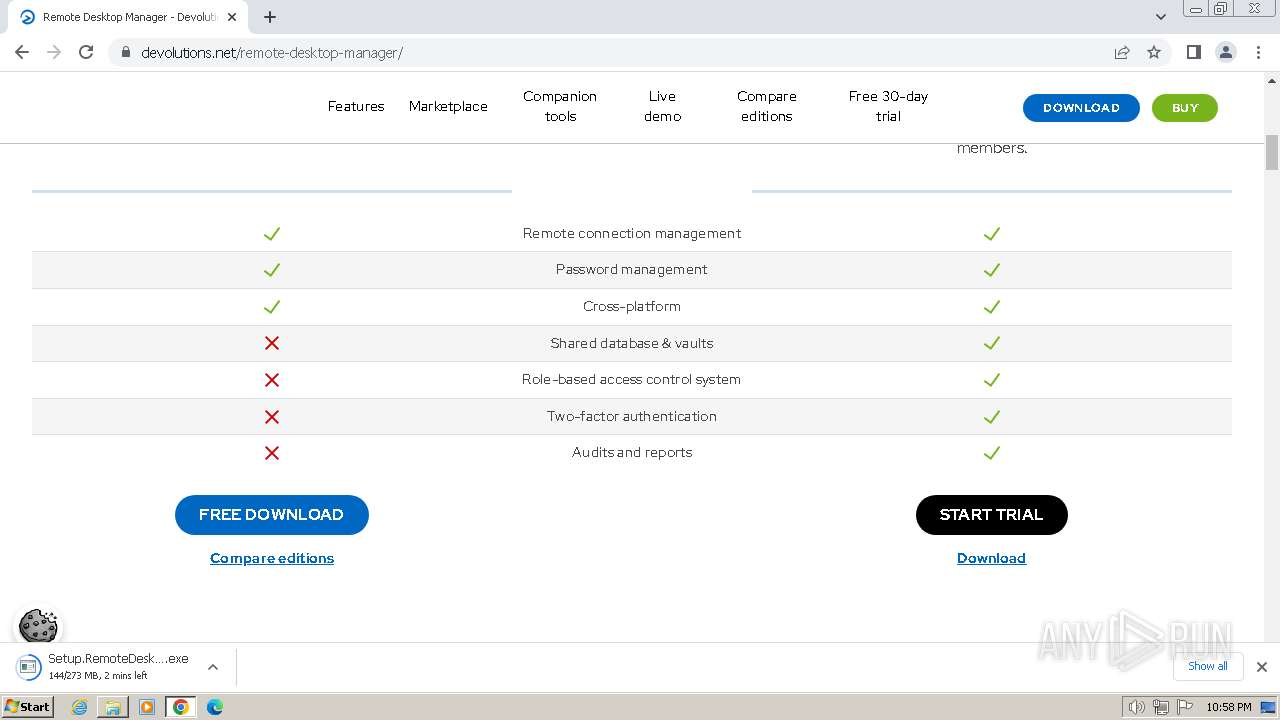The height and width of the screenshot is (720, 1280).
Task: Click the START TRIAL button
Action: 992,515
